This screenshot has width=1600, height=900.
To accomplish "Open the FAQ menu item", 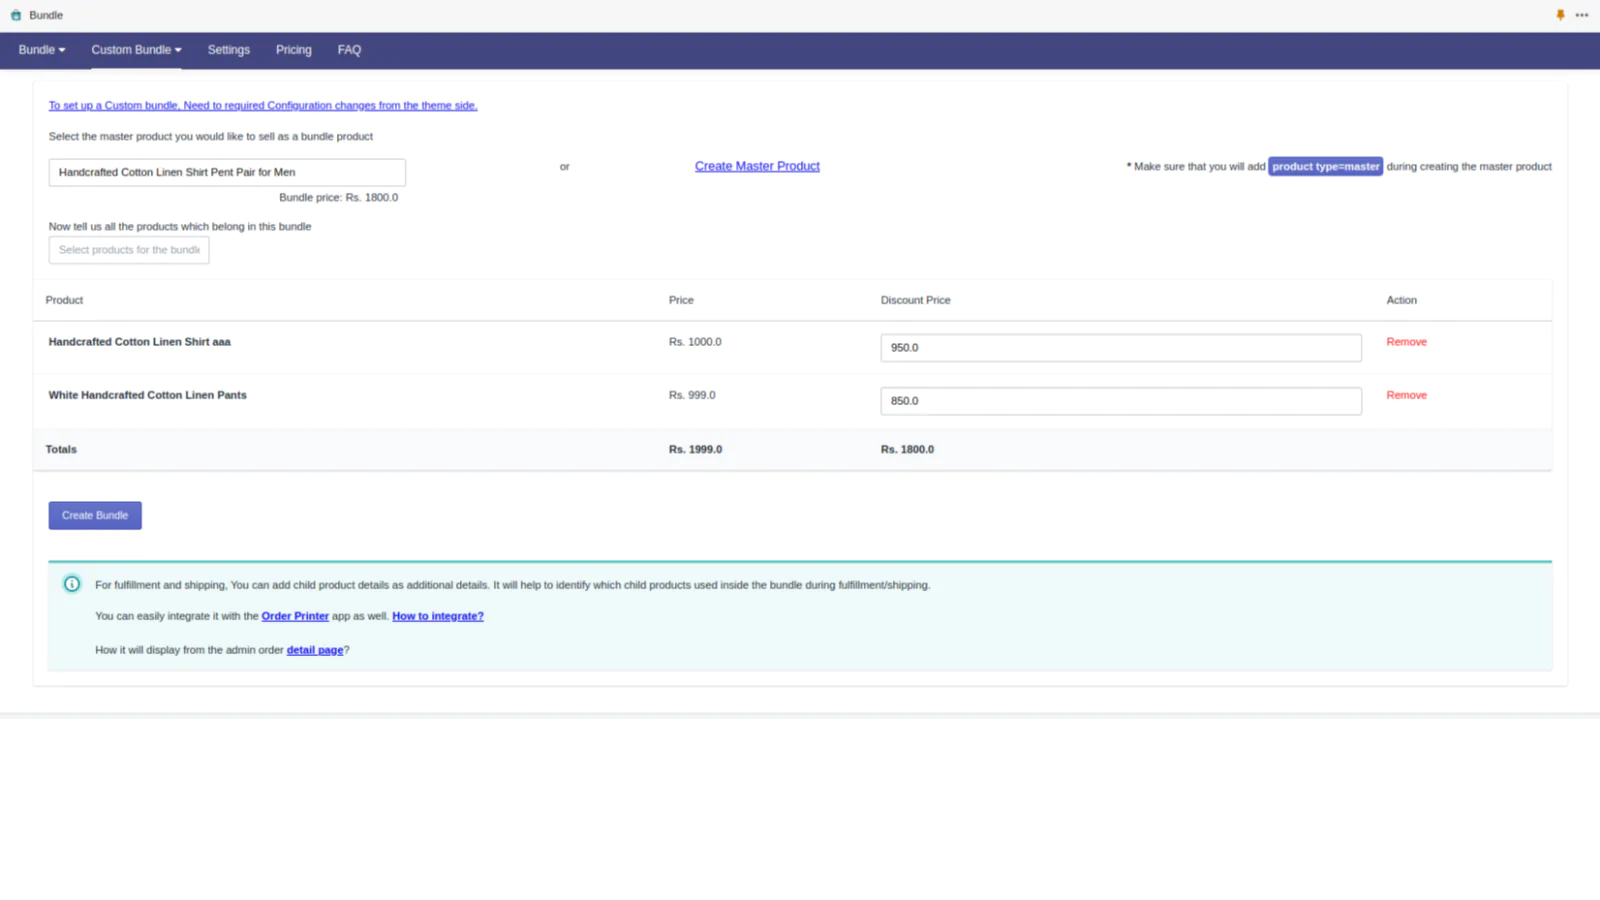I will [349, 50].
